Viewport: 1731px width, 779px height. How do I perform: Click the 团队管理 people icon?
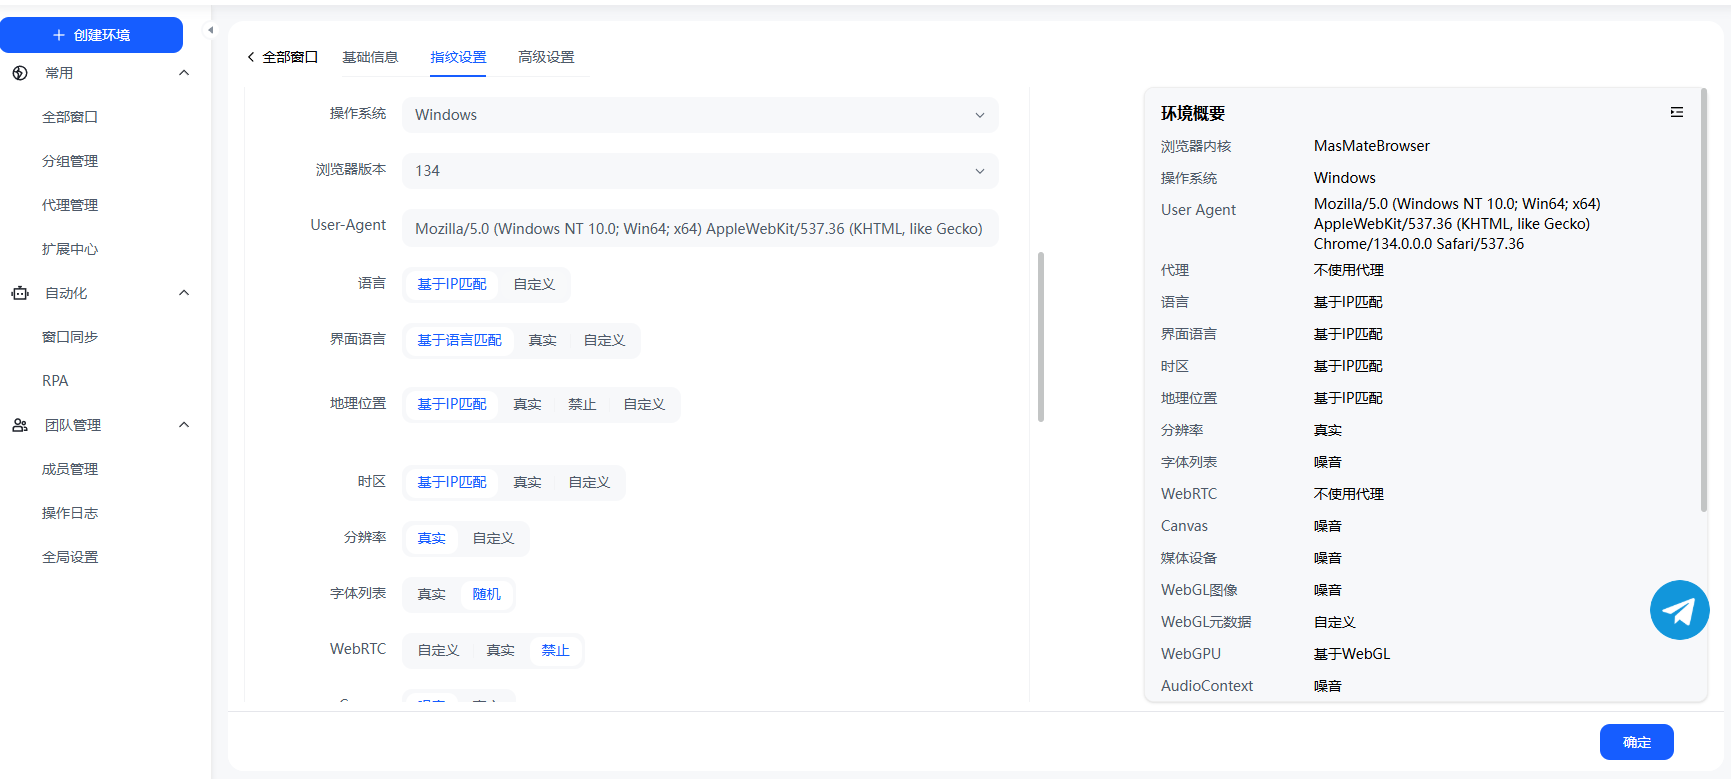coord(20,425)
